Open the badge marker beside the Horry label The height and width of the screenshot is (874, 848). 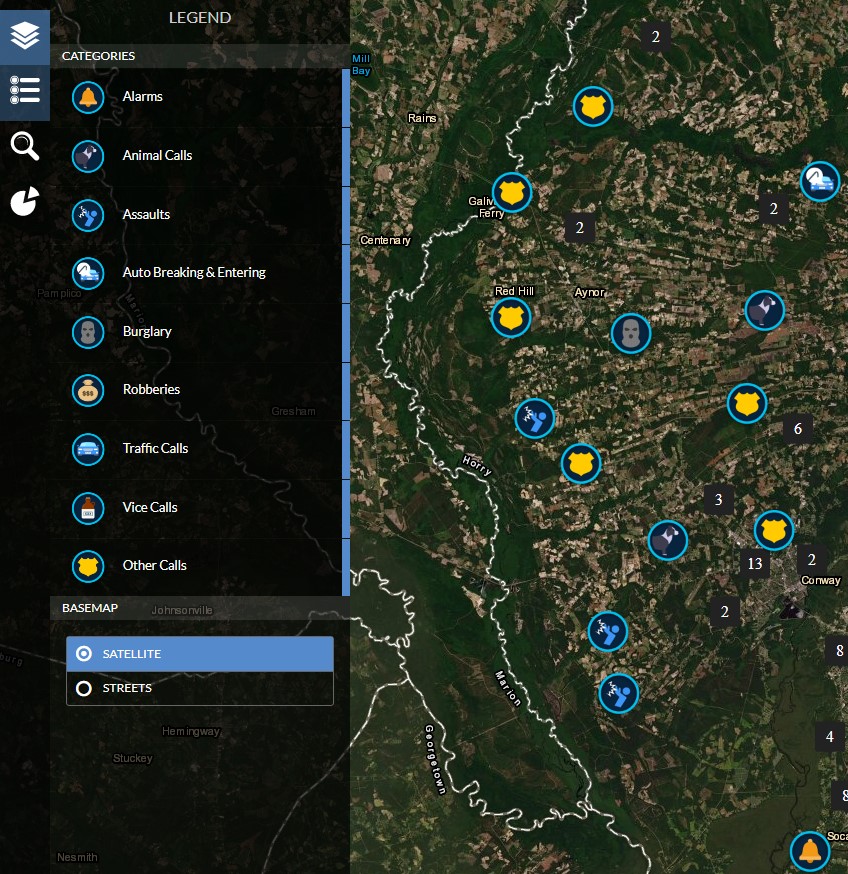pos(581,463)
